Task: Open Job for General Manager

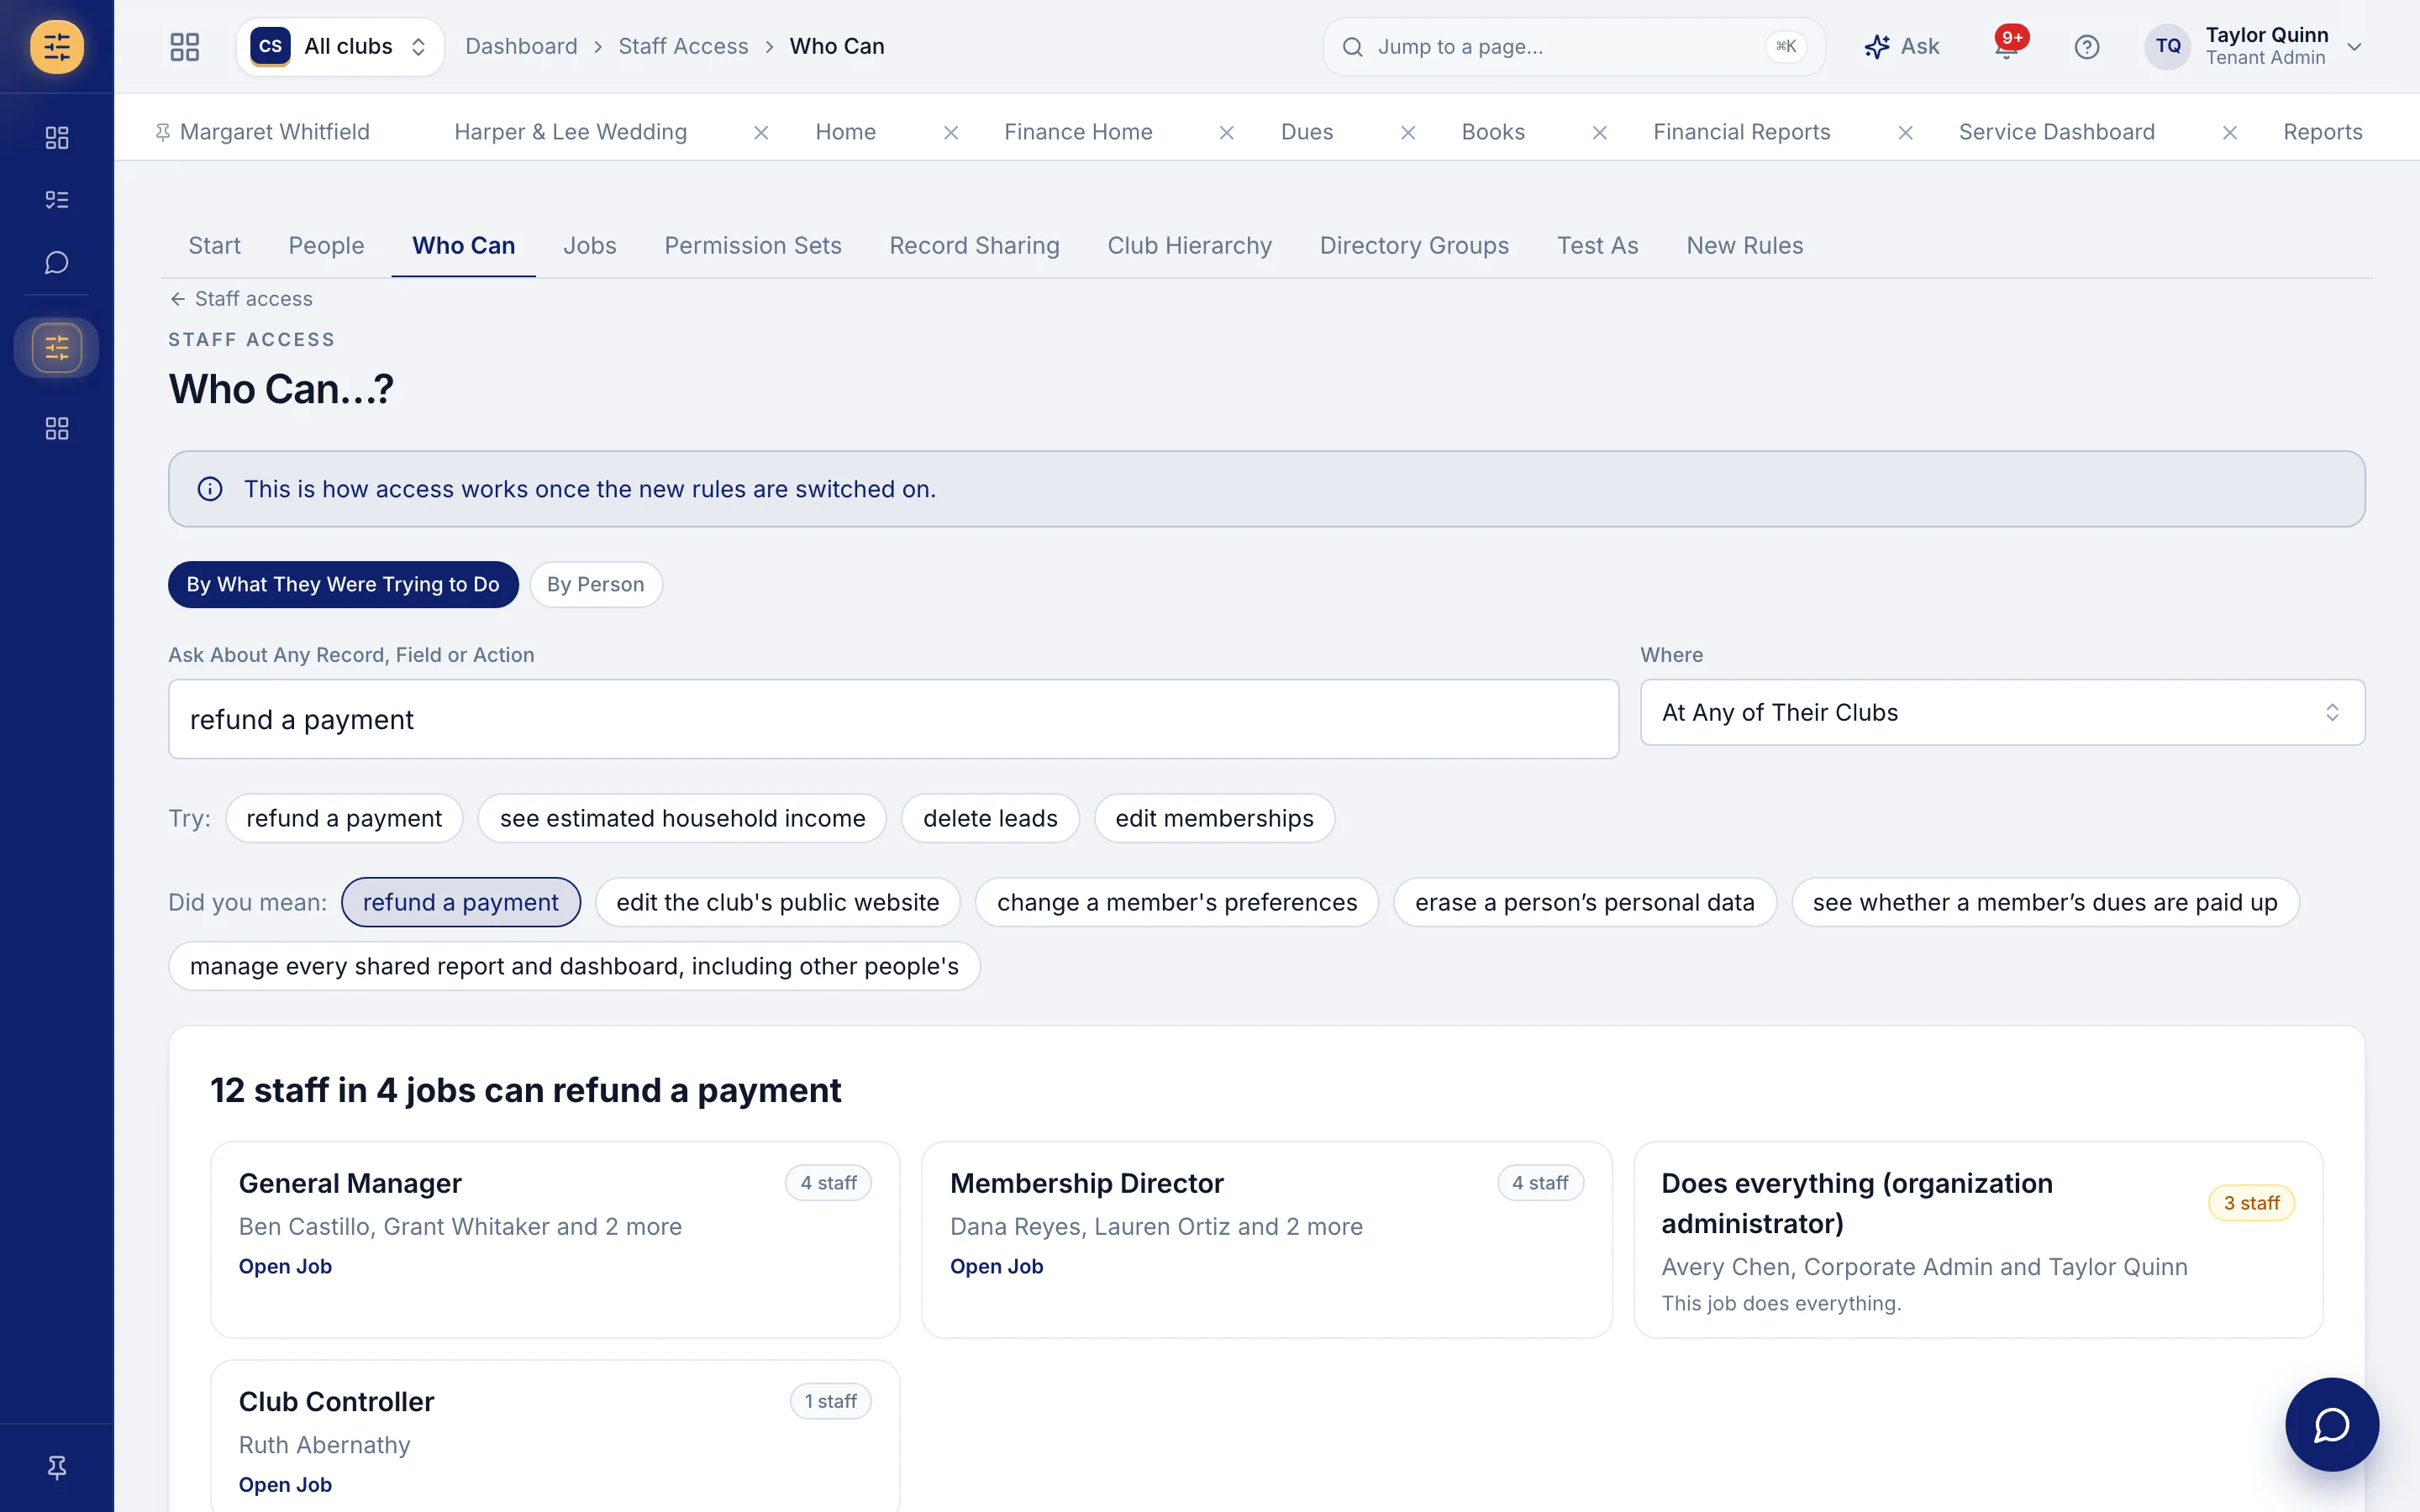Action: [x=285, y=1266]
